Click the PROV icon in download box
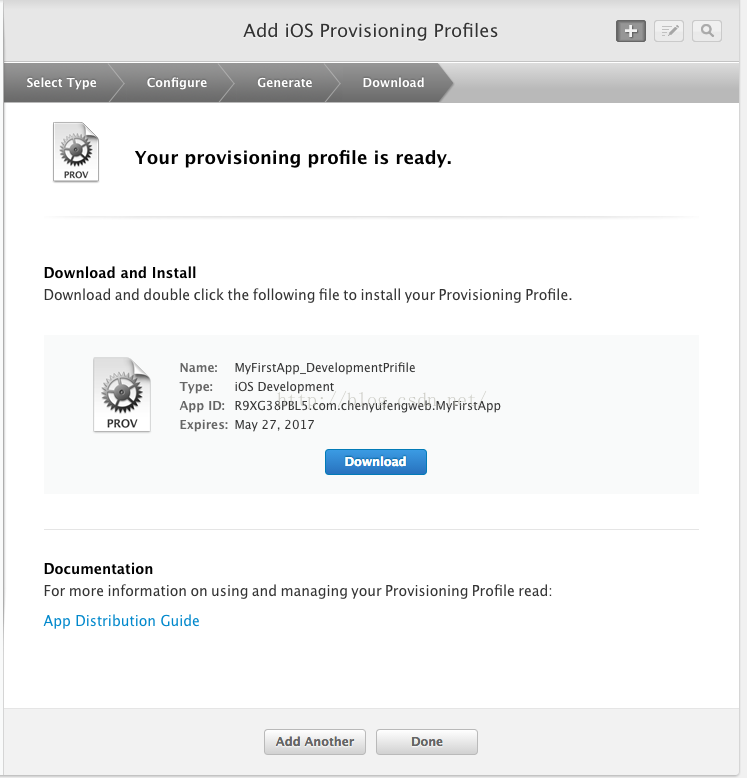 pyautogui.click(x=121, y=395)
